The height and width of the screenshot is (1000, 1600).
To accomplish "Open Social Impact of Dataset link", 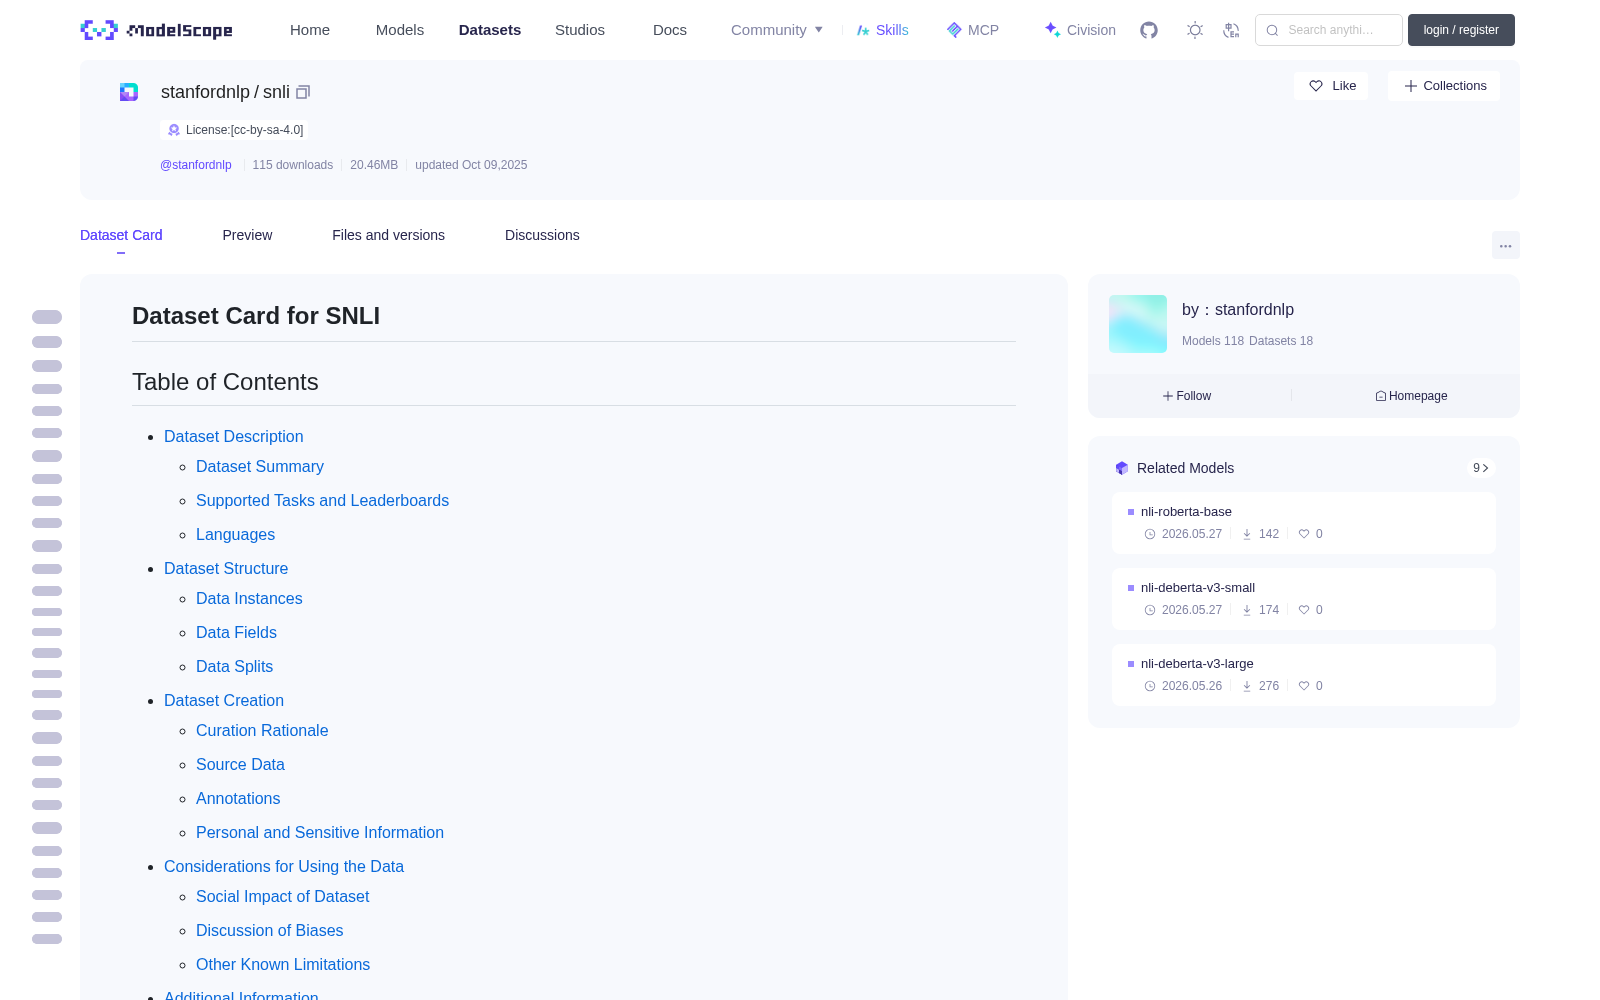I will point(282,896).
